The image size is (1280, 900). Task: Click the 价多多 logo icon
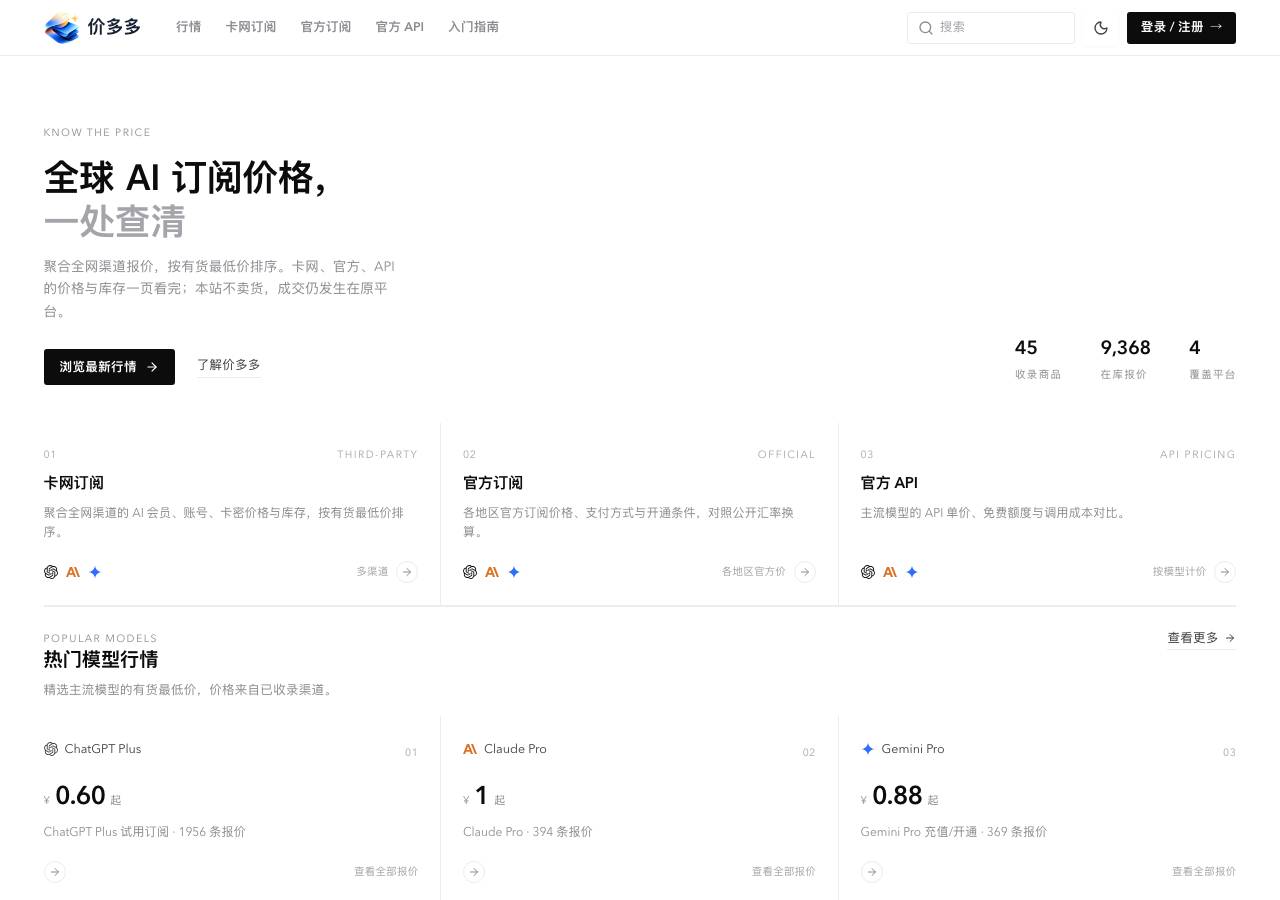(x=62, y=28)
